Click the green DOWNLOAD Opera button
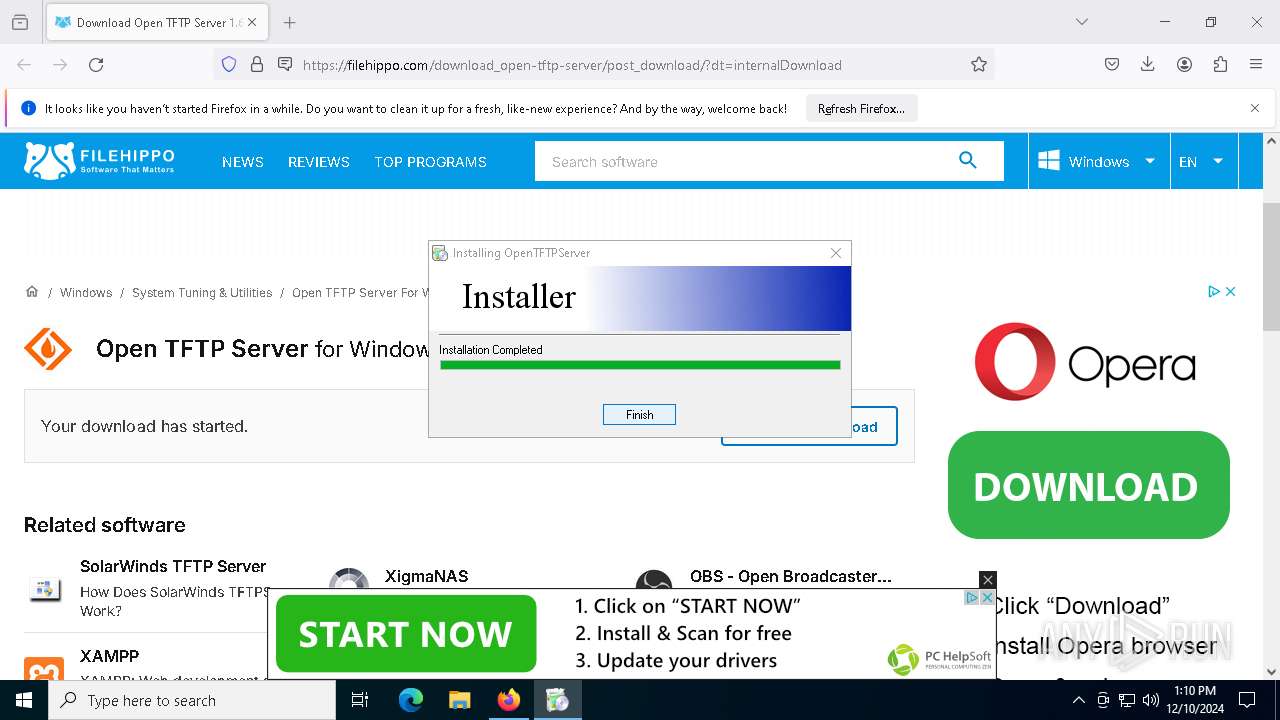 pyautogui.click(x=1088, y=485)
